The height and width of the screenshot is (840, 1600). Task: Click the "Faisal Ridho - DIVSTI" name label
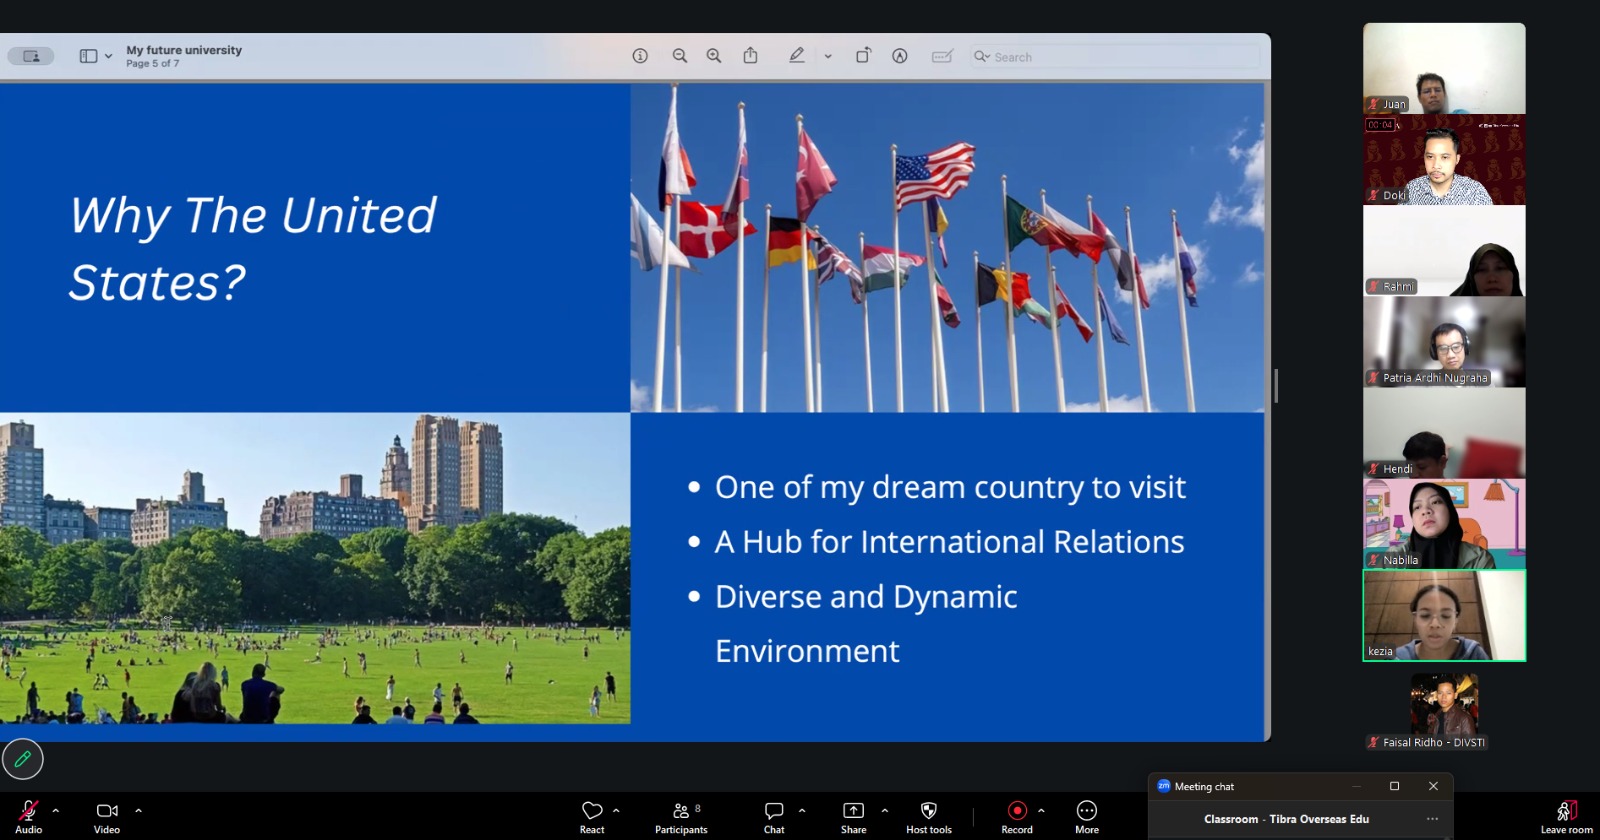[1434, 743]
